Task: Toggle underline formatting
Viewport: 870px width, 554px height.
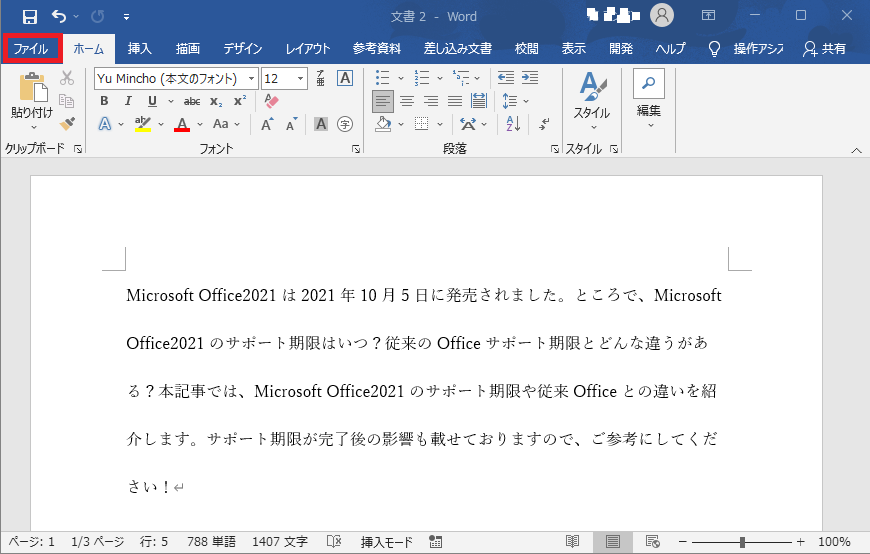Action: pos(152,101)
